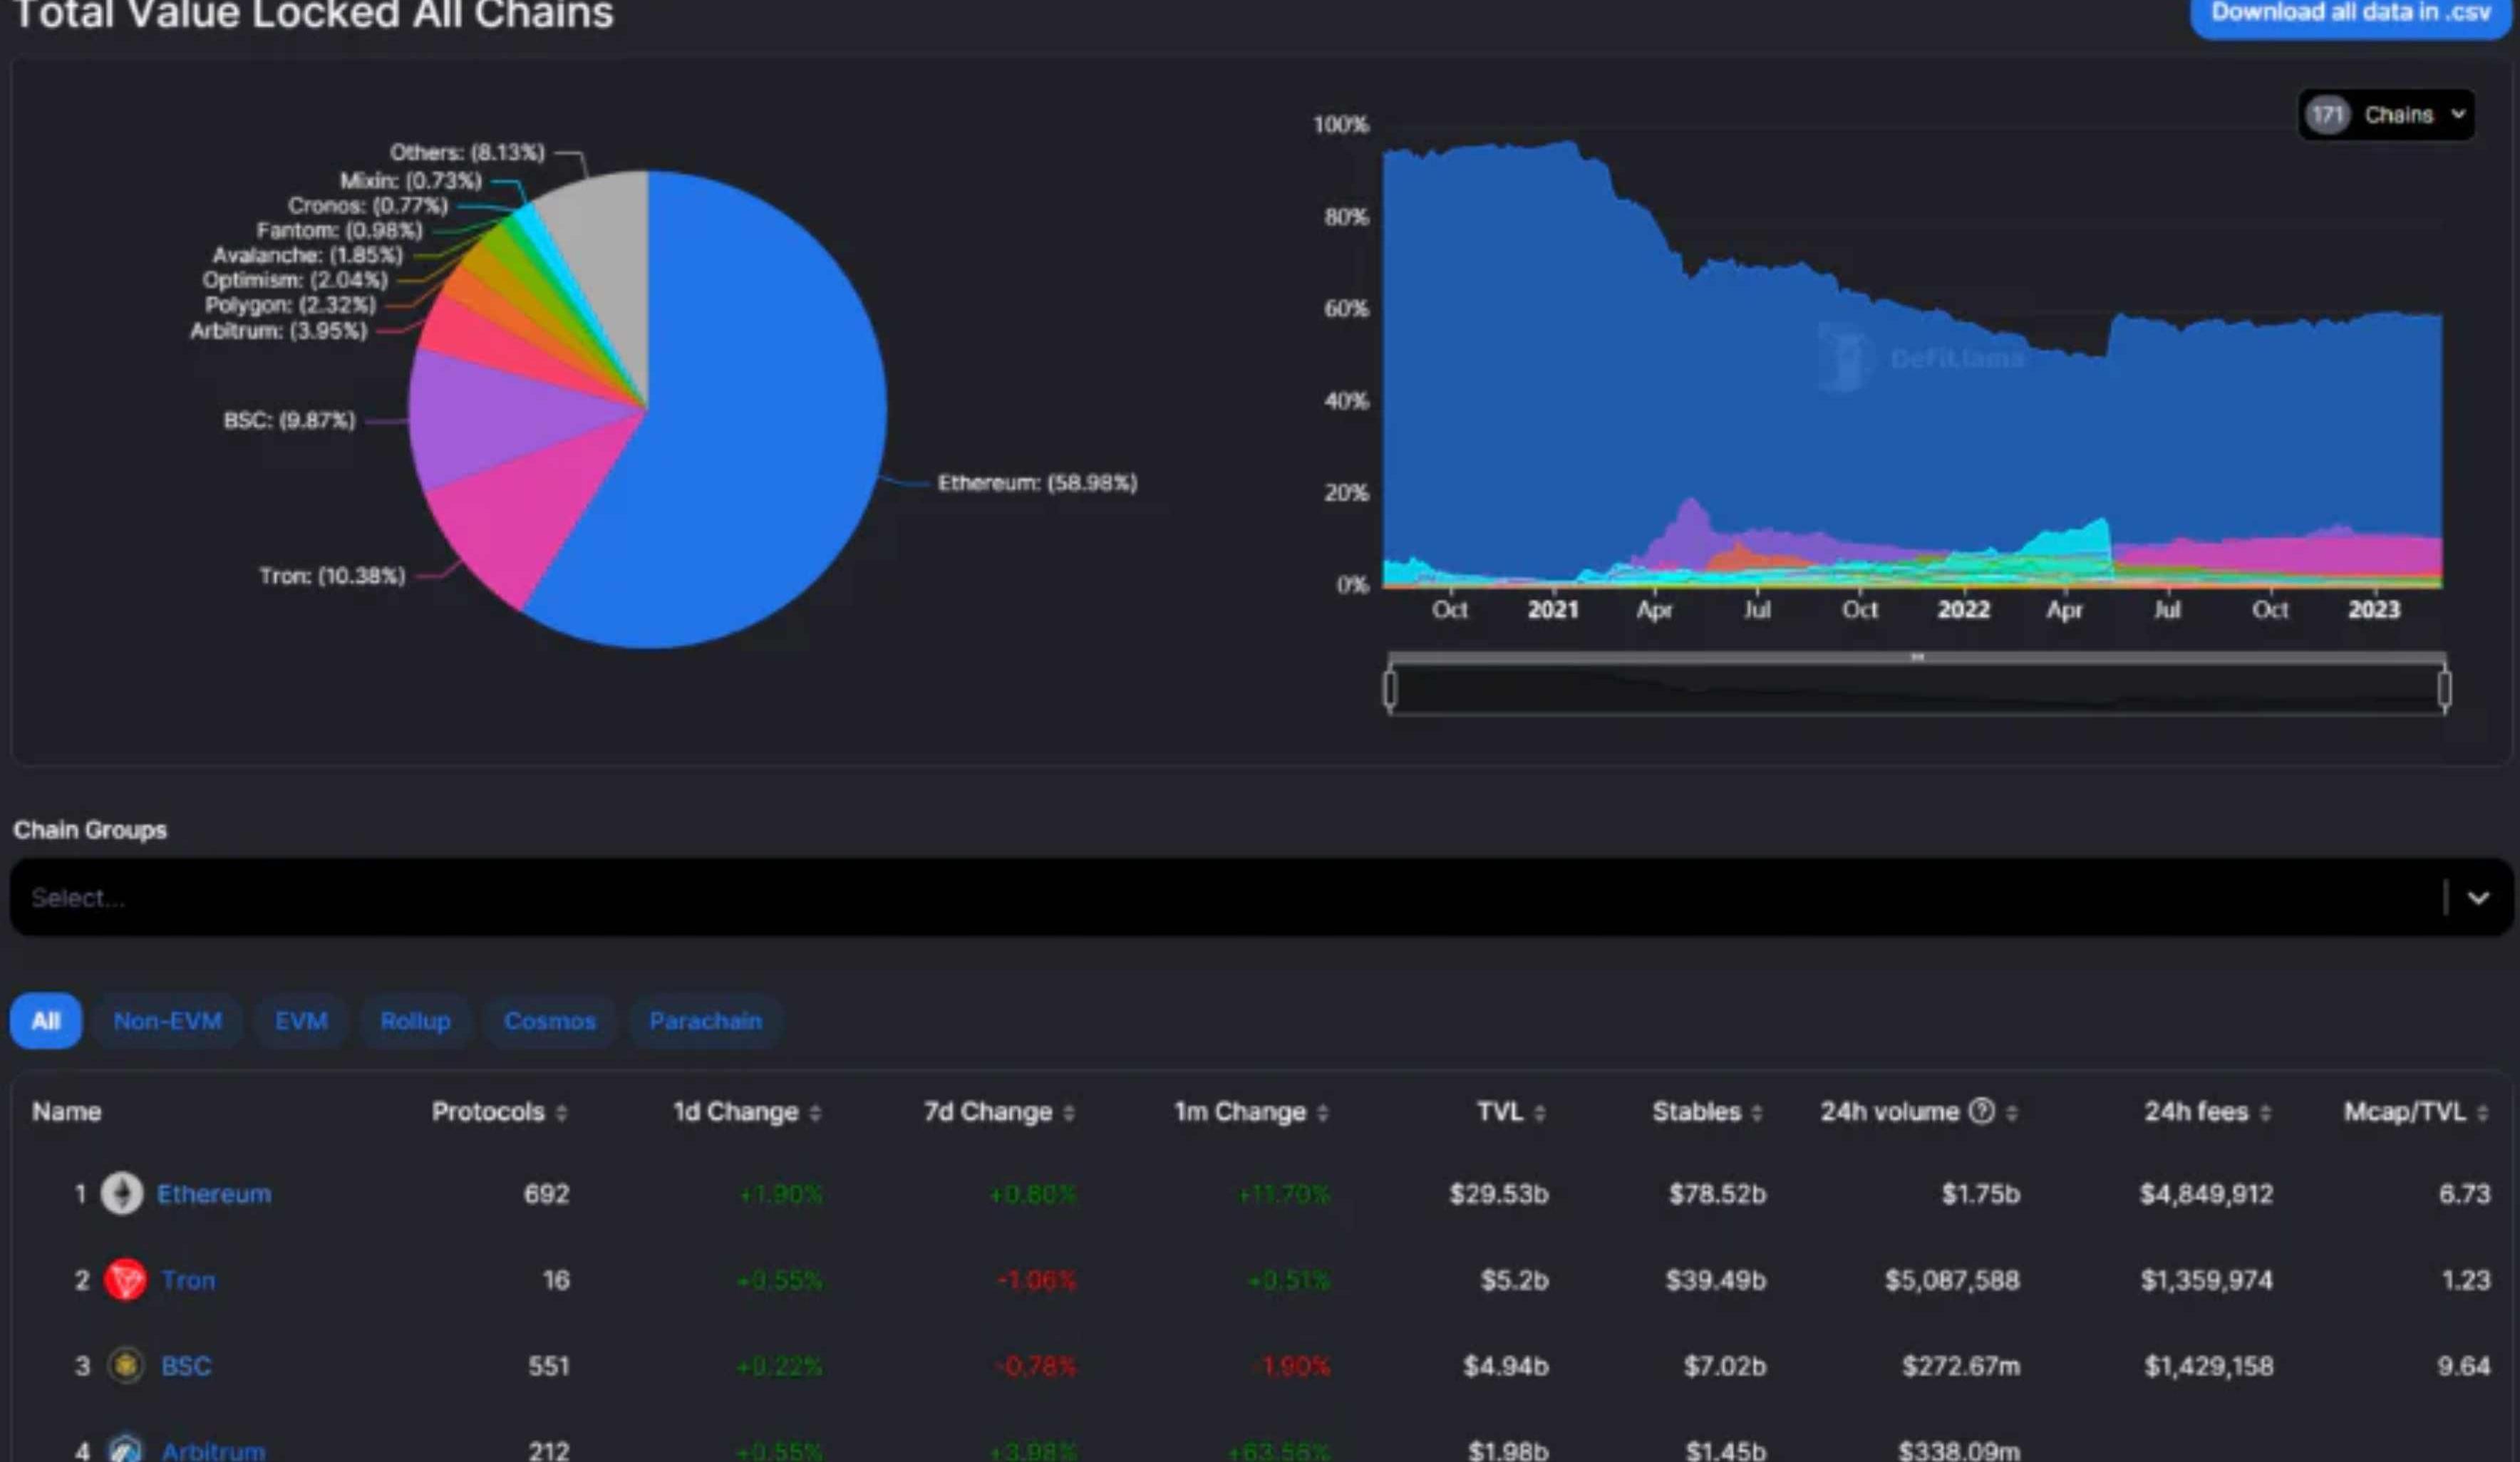Open the Ethereum chain link
Image resolution: width=2520 pixels, height=1462 pixels.
tap(214, 1193)
